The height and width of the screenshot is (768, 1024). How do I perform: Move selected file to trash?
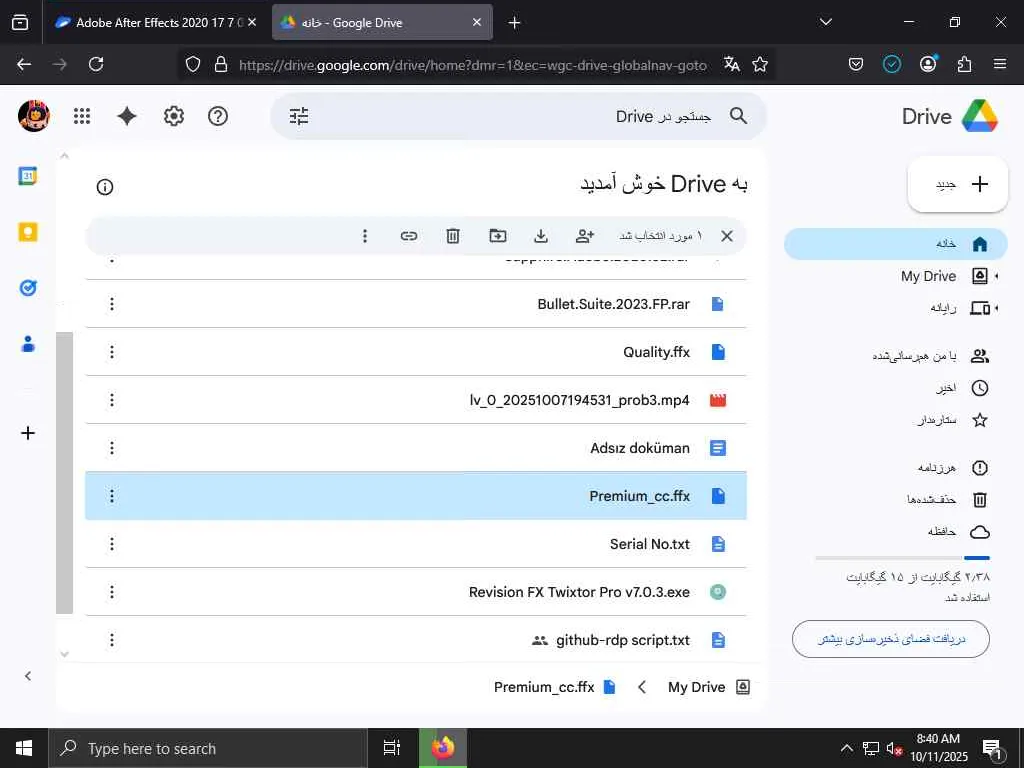point(453,236)
